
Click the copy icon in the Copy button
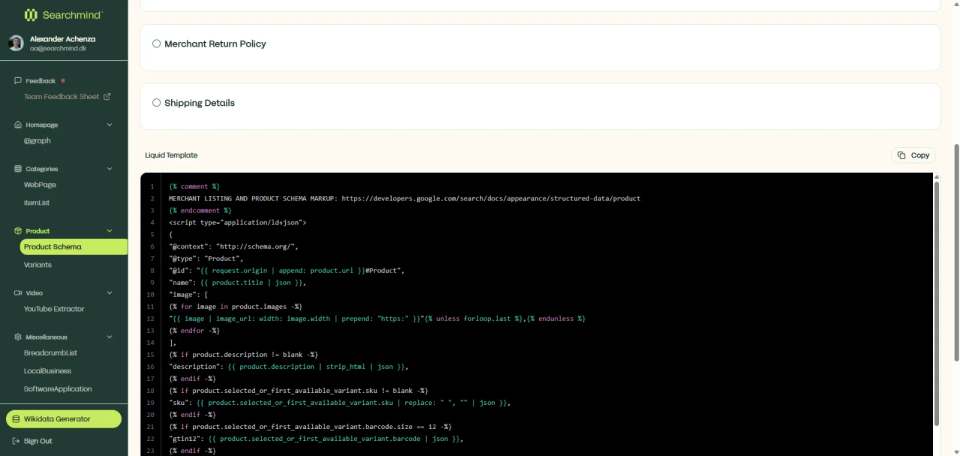(x=901, y=155)
